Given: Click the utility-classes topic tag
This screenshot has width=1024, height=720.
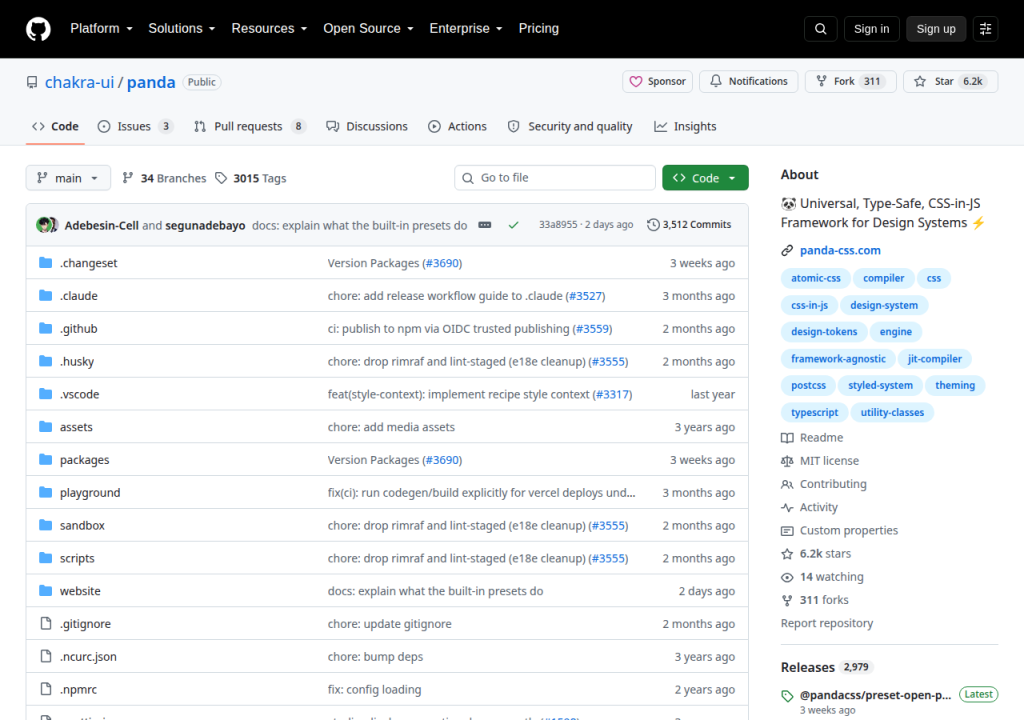Looking at the screenshot, I should tap(892, 412).
